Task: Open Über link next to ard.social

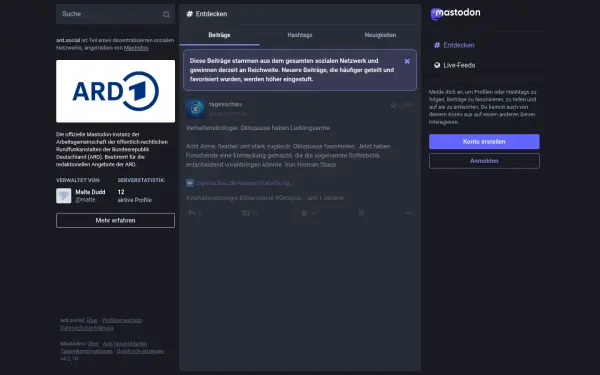Action: [x=92, y=320]
